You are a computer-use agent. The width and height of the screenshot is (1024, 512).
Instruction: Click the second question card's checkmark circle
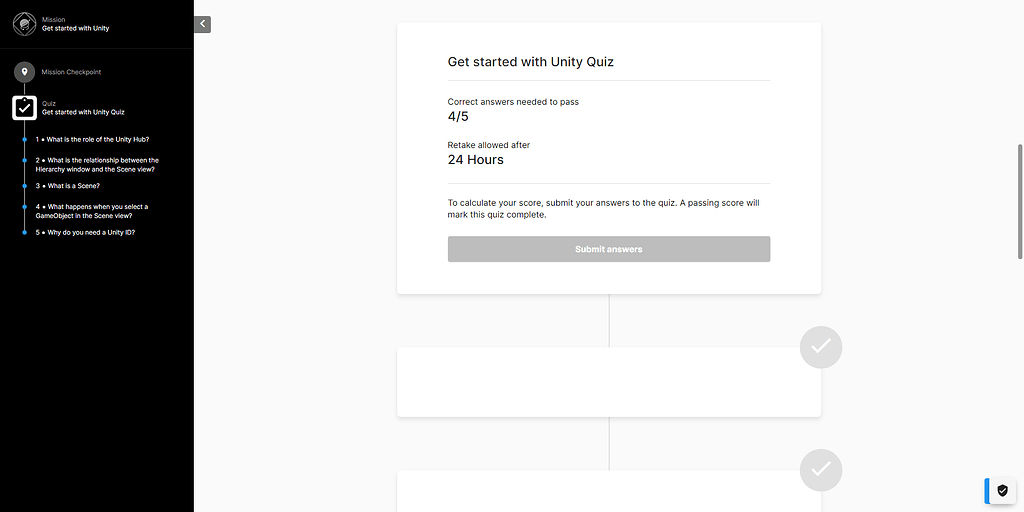click(821, 469)
